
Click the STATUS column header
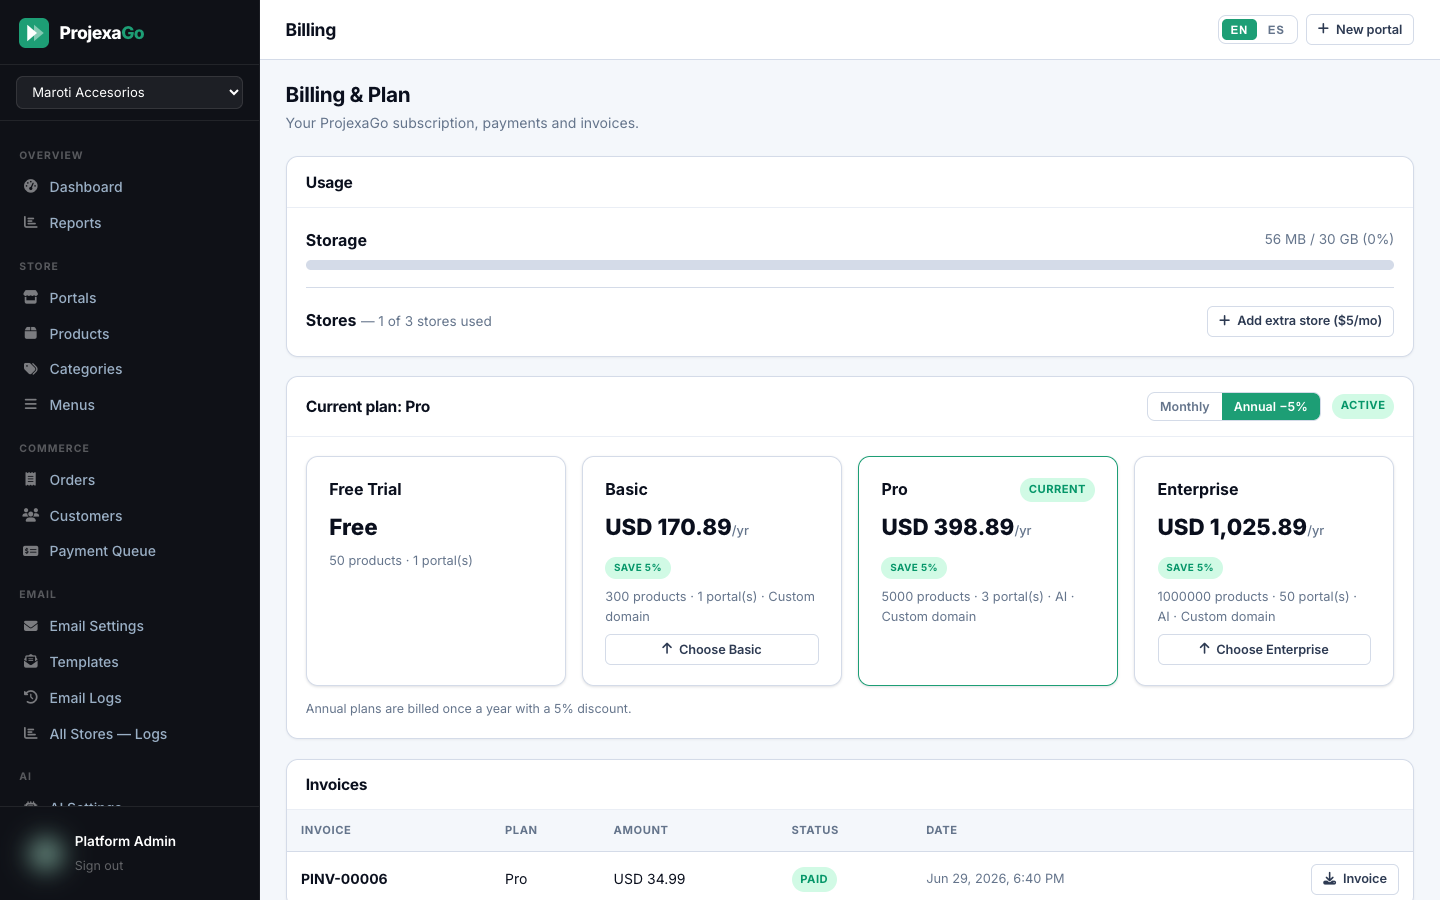pyautogui.click(x=815, y=830)
